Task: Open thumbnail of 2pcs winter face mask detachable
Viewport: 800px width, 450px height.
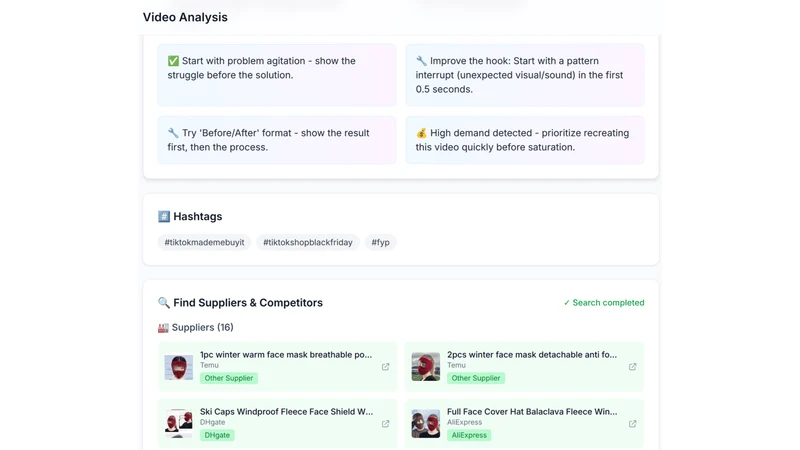Action: point(426,367)
